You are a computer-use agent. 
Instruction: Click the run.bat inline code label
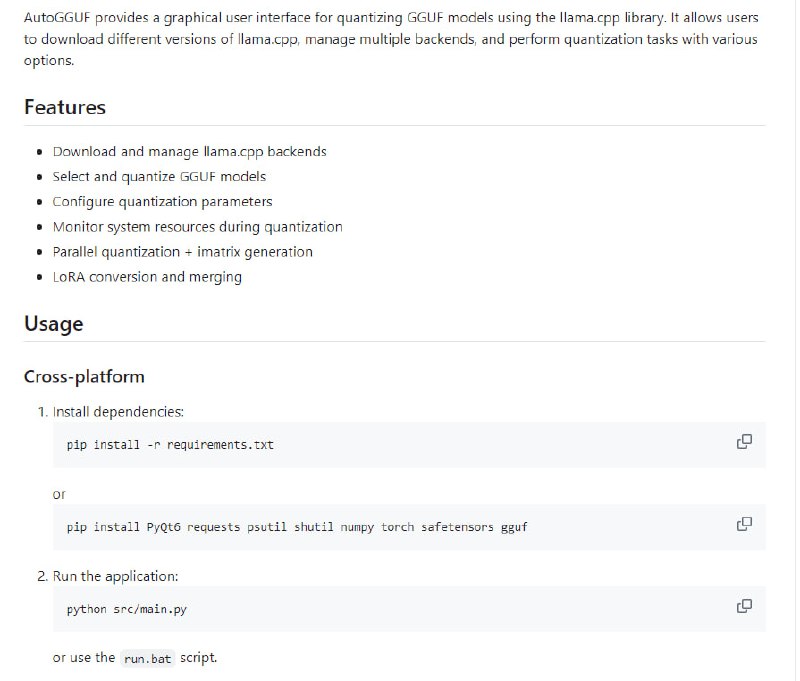[146, 660]
